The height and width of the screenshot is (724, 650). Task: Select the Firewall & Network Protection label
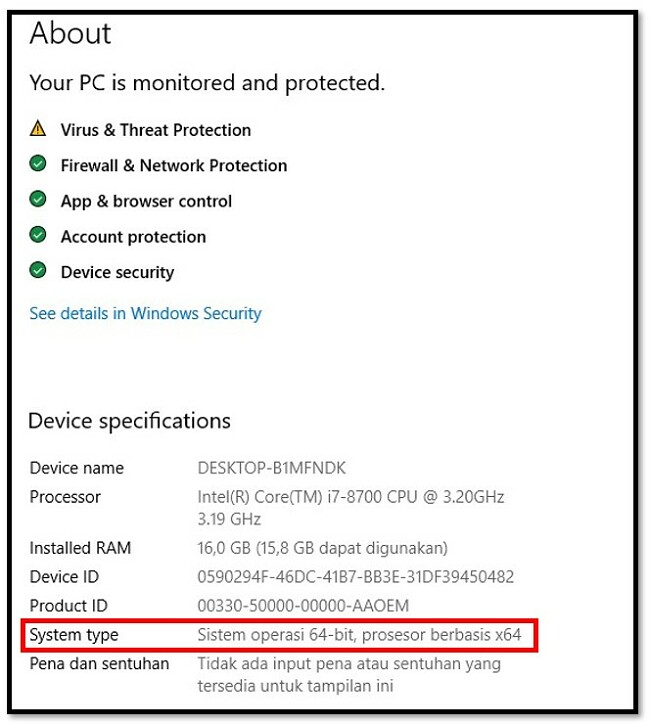[x=174, y=165]
